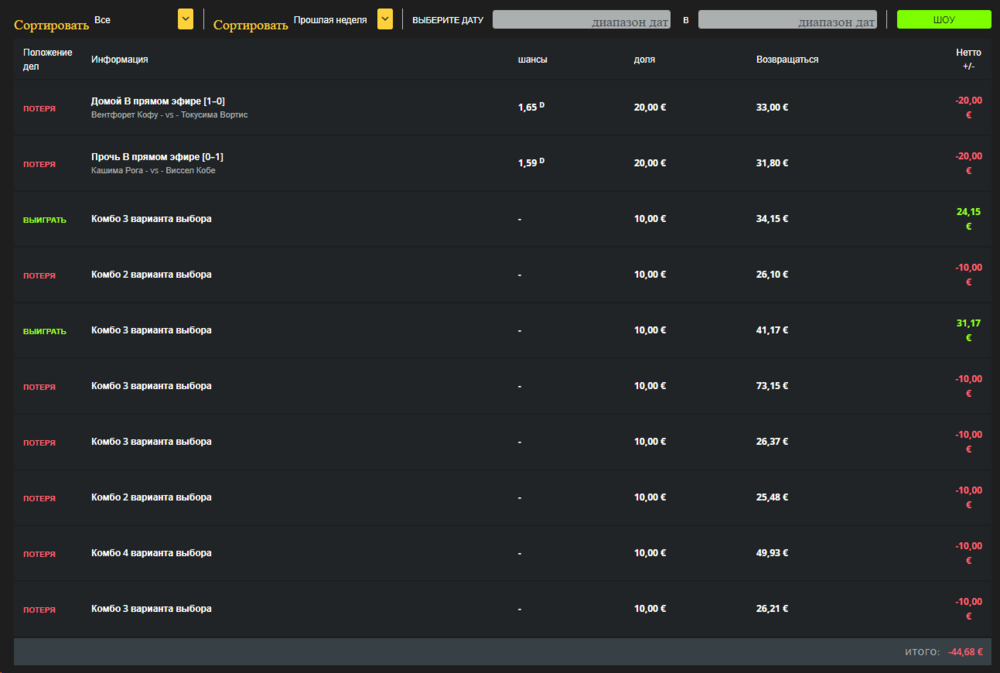Click the ИТОГО total -44,68 €
This screenshot has height=673, width=1000.
965,652
